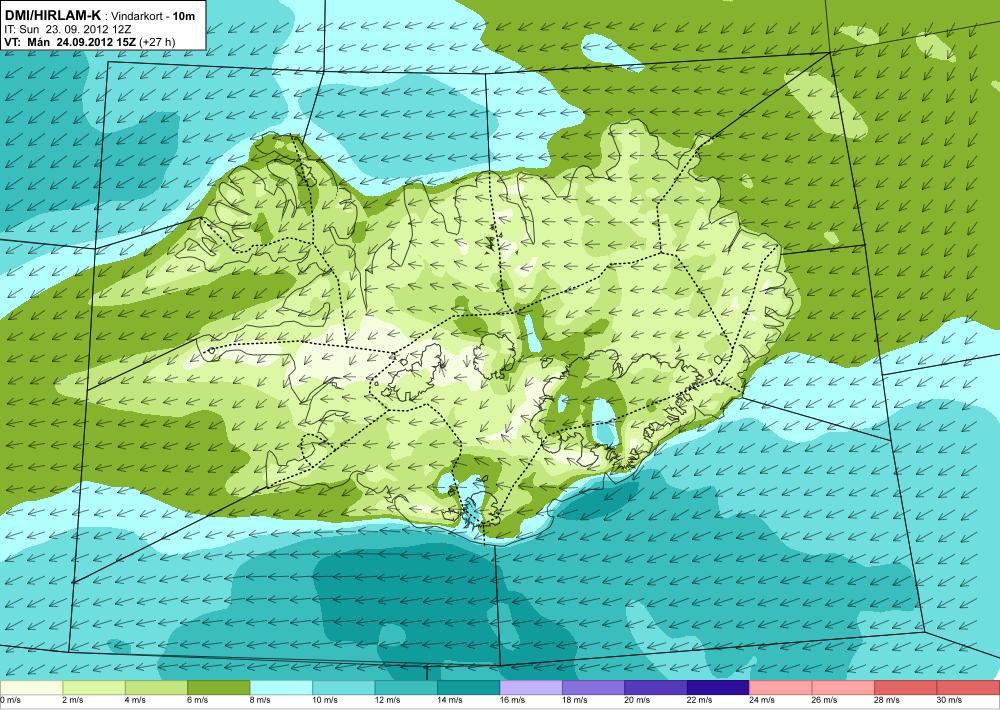Click the '24 m/s' legend label

(763, 700)
